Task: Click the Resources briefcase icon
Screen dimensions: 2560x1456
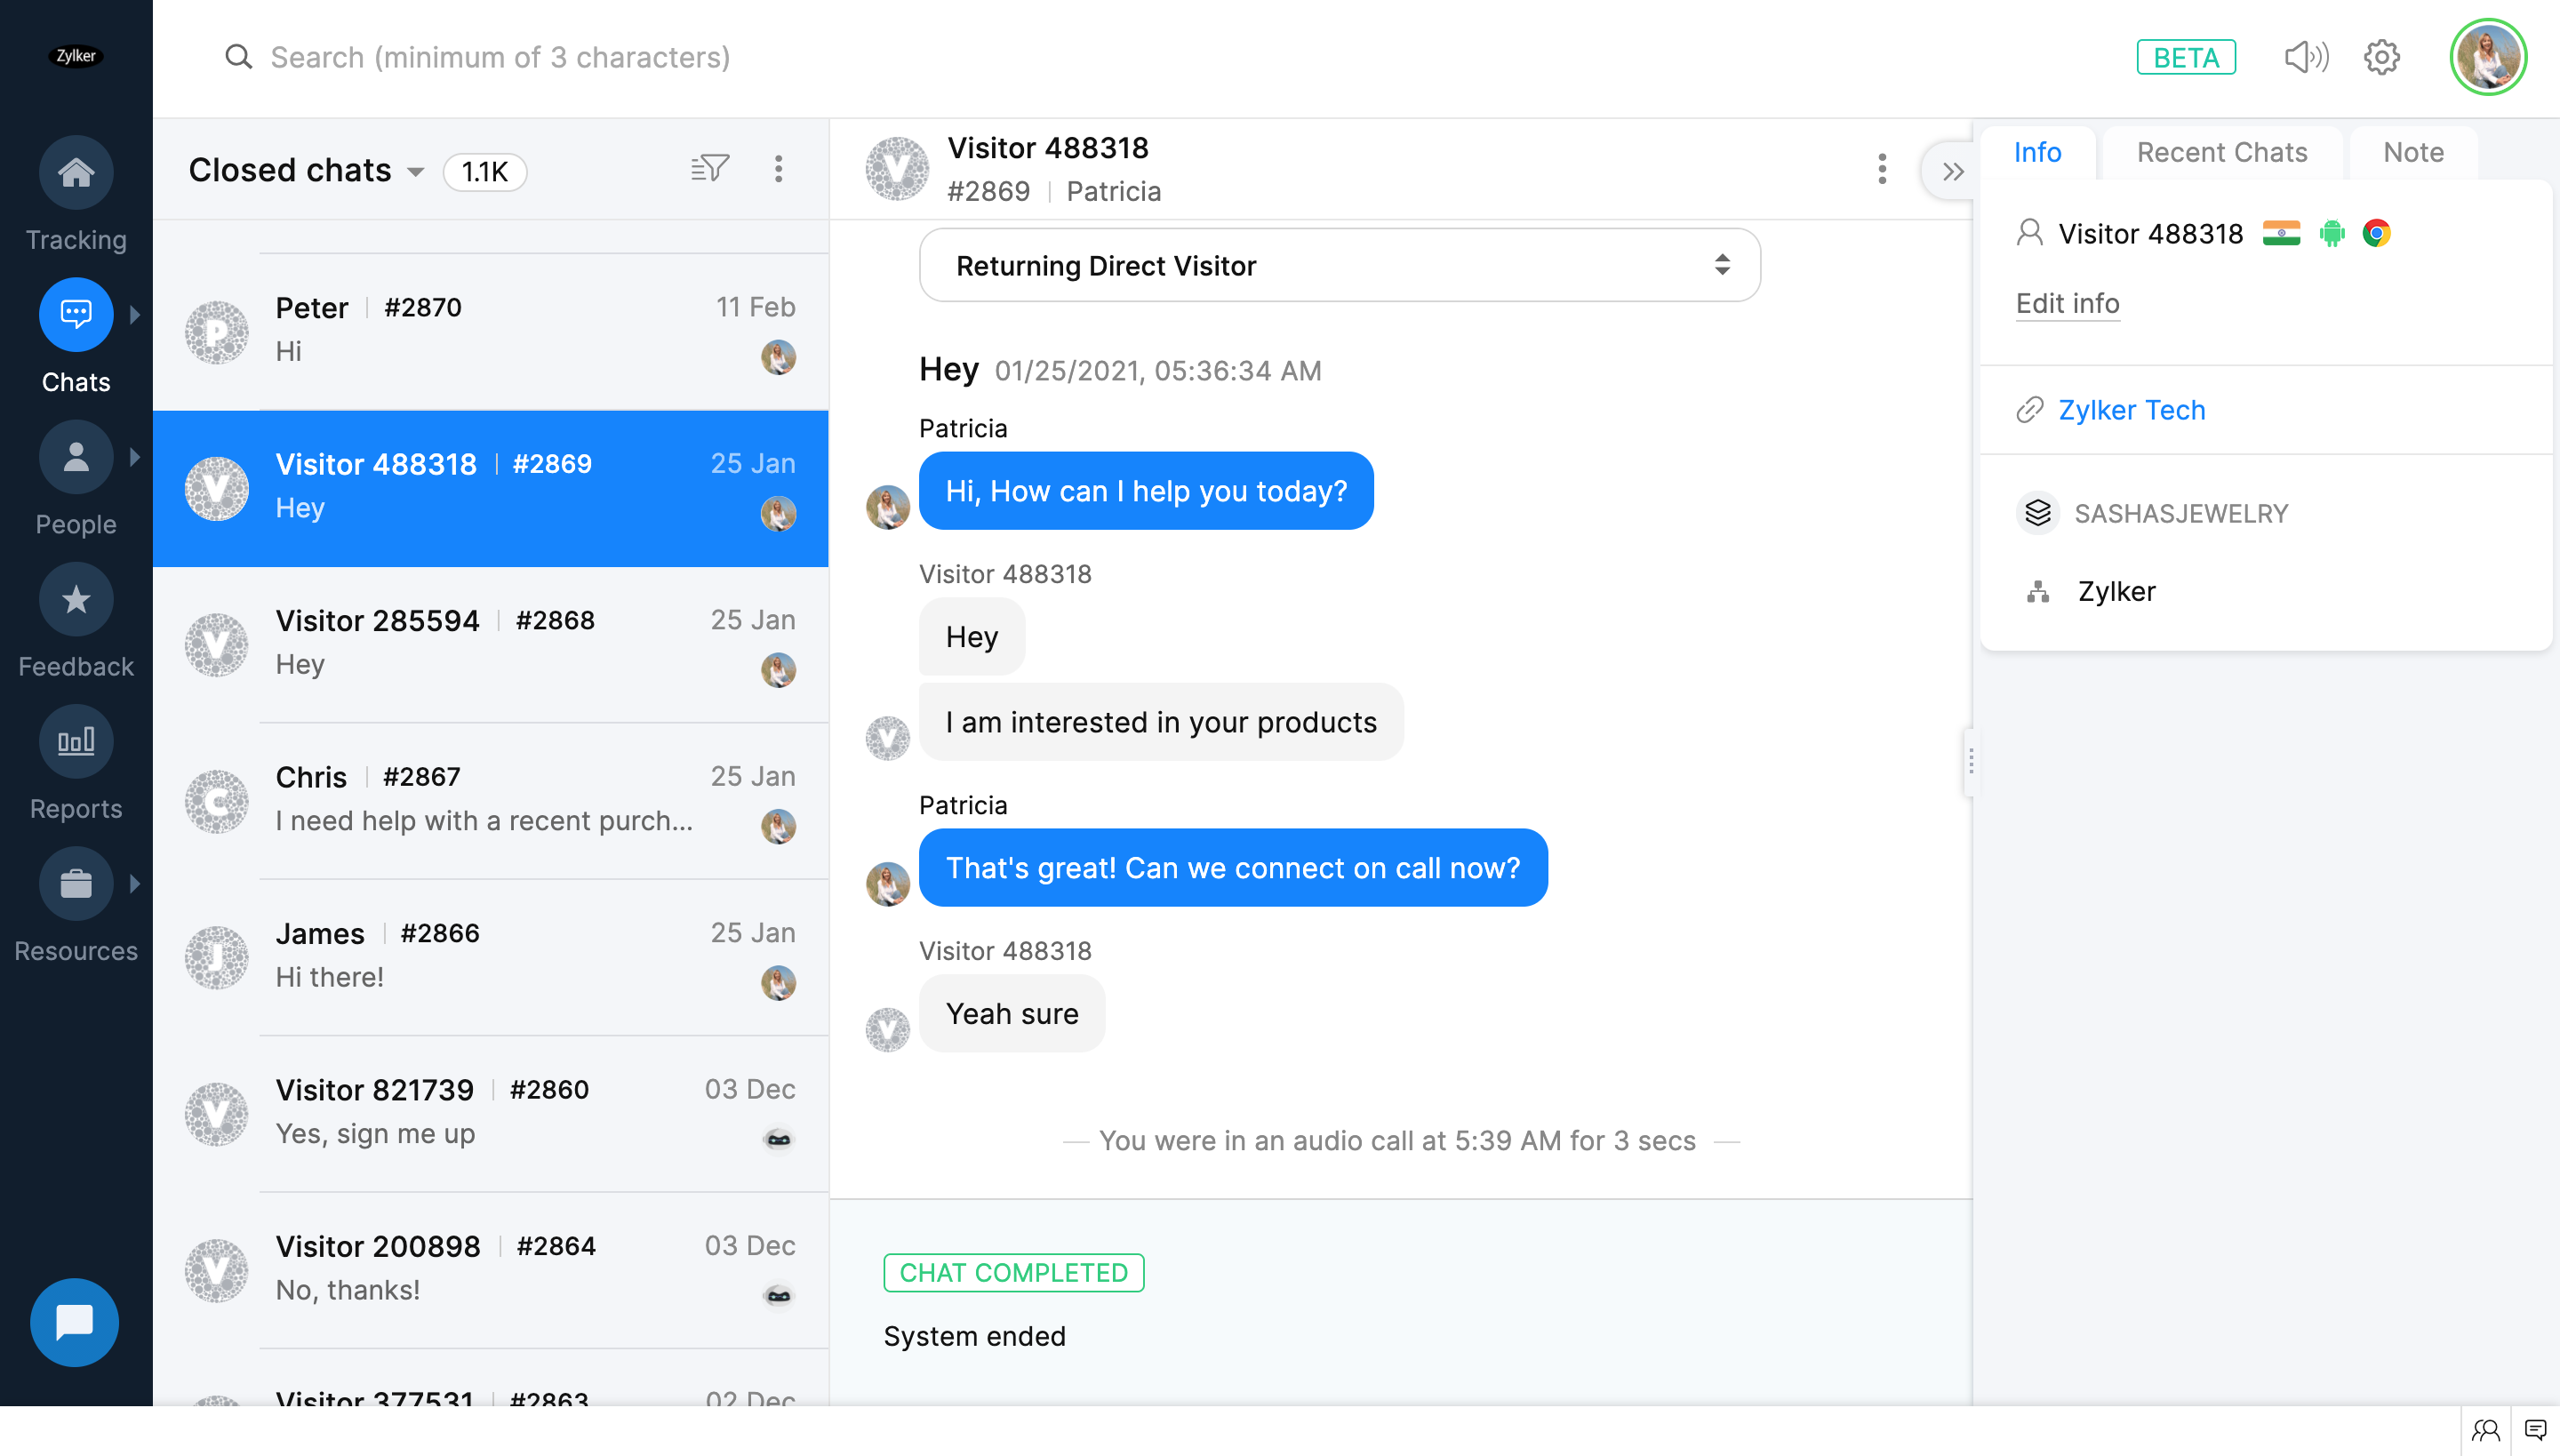Action: tap(76, 884)
